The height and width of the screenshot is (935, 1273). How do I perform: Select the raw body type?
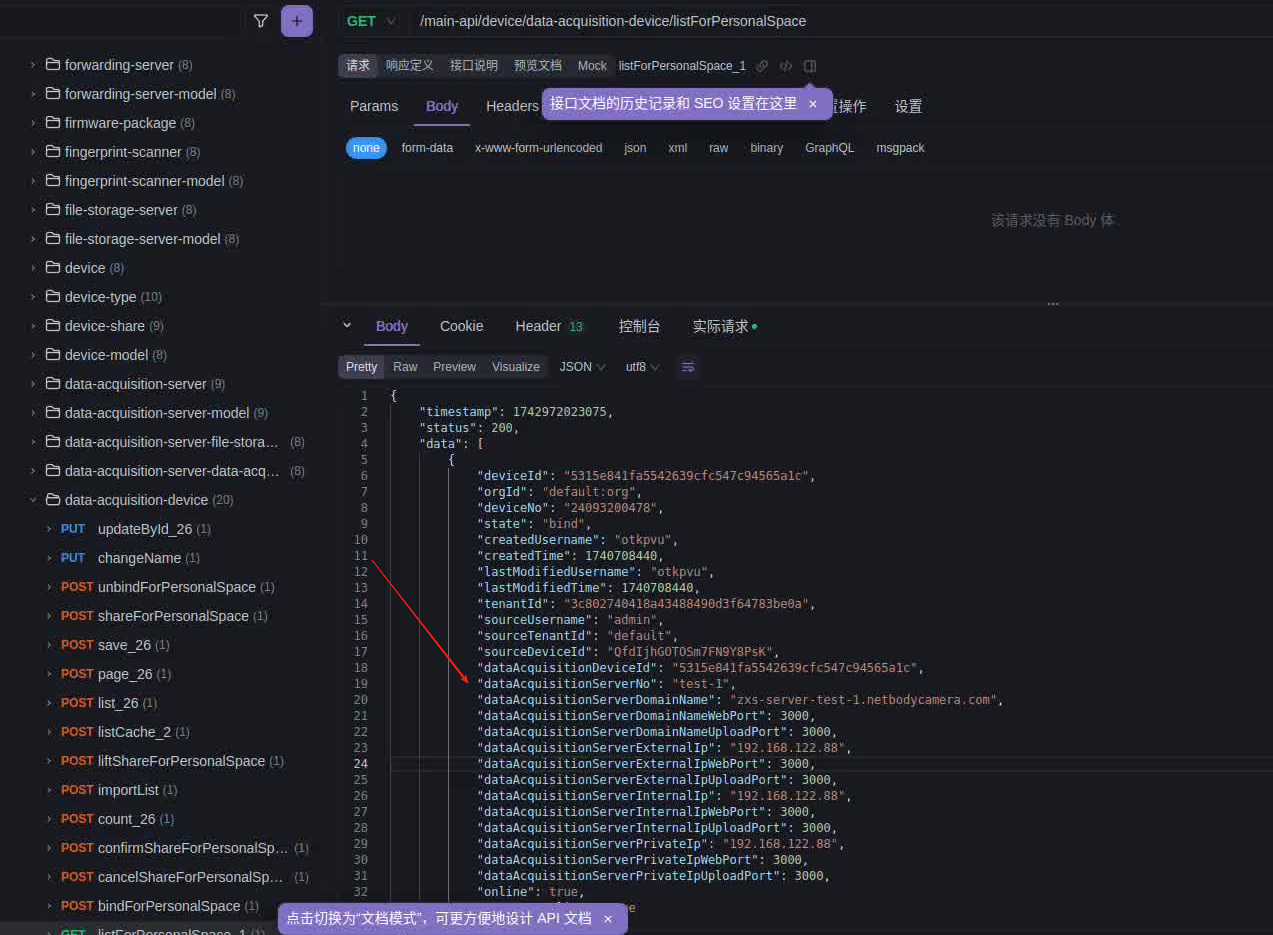(x=718, y=148)
